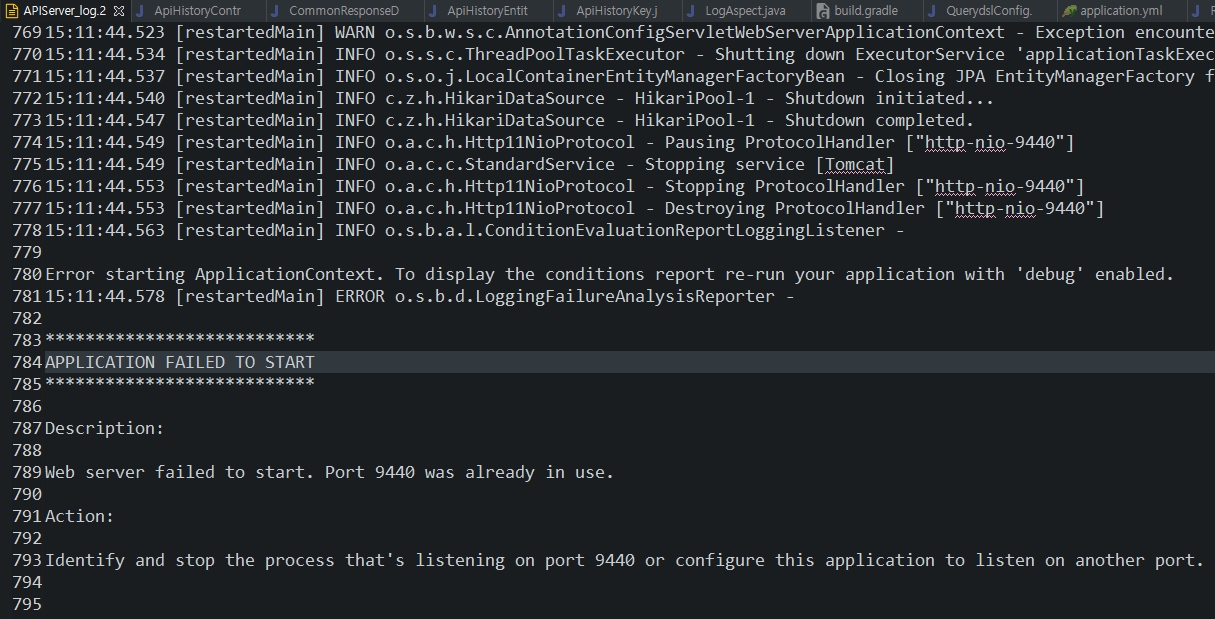1215x619 pixels.
Task: Click the partially visible last editor tab
Action: (x=1201, y=10)
